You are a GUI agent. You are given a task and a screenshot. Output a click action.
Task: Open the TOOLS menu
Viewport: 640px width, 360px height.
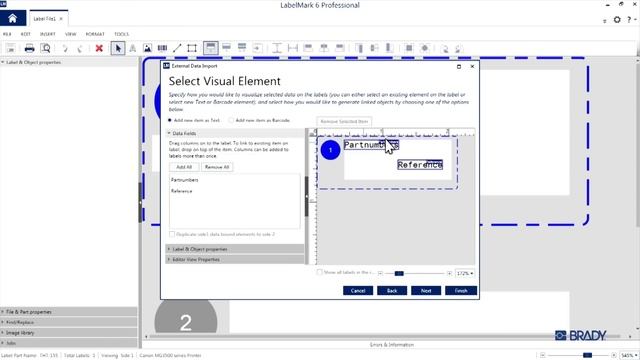pos(122,34)
